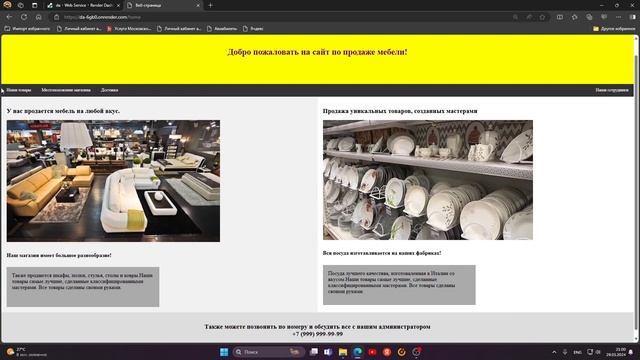
Task: Open the Edge sidebar icon at the toolbar's end
Action: click(x=633, y=17)
